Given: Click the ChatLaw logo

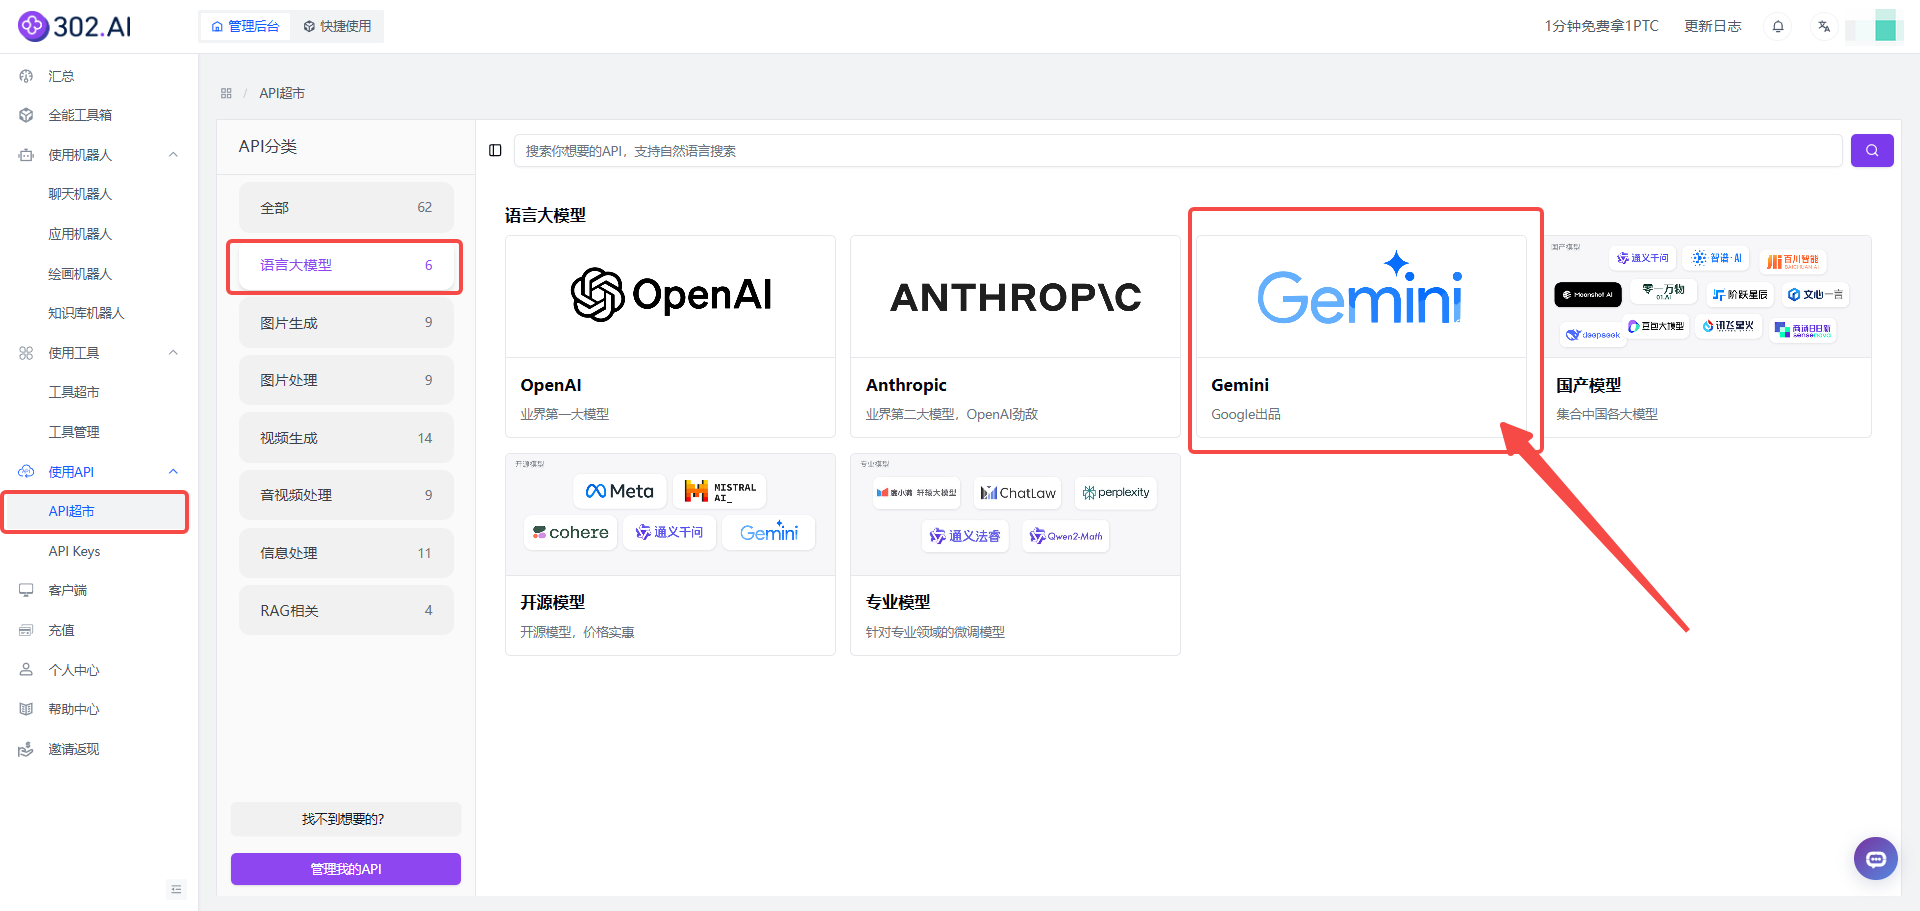Looking at the screenshot, I should (1018, 493).
